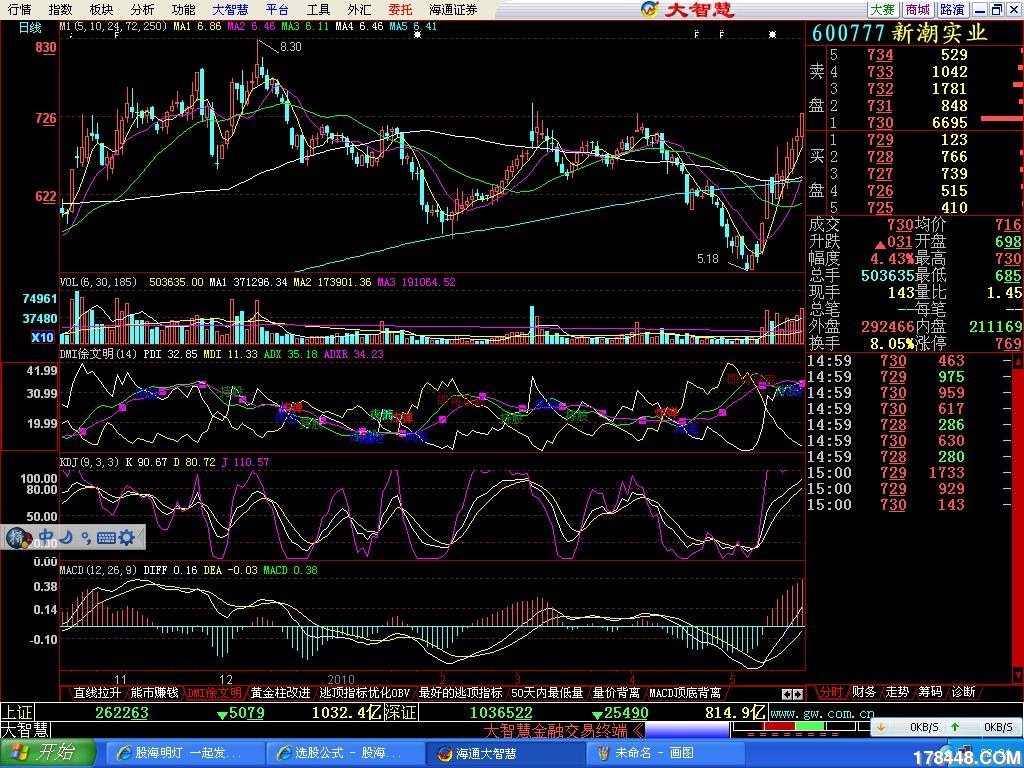
Task: Open the 工具 menu
Action: [319, 10]
